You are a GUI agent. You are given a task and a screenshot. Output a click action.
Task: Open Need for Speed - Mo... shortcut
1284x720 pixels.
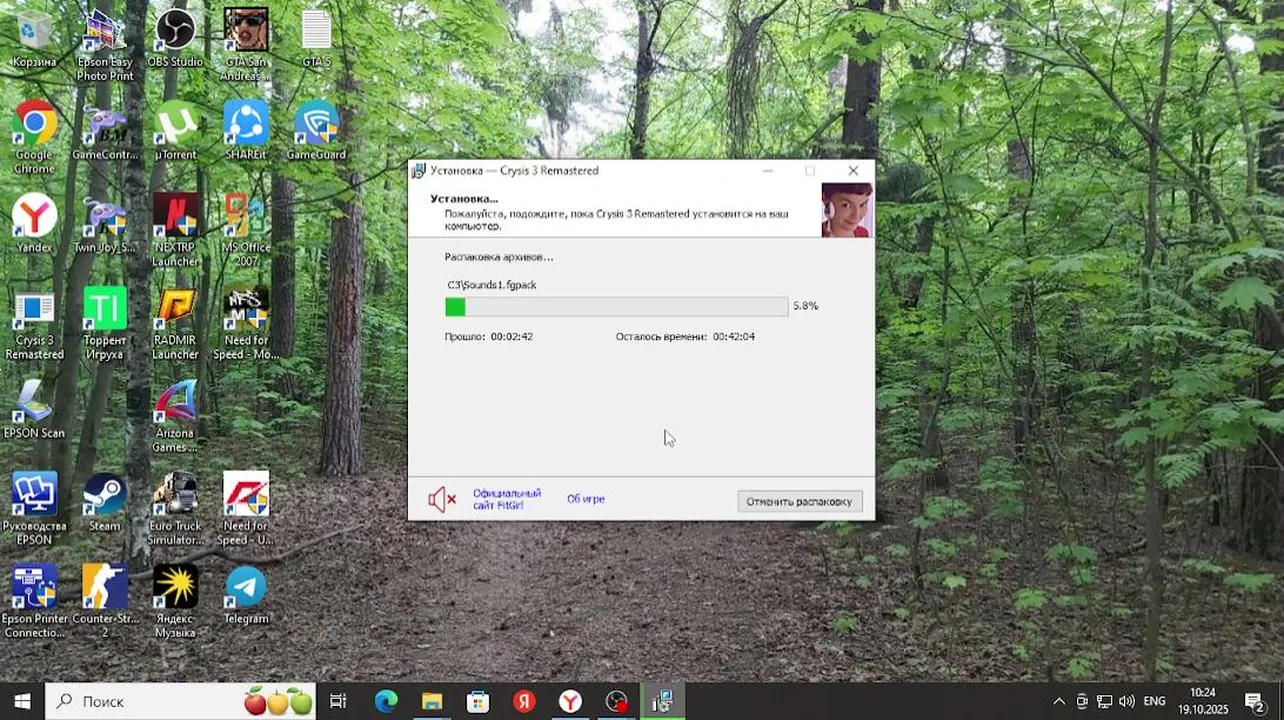click(x=246, y=324)
